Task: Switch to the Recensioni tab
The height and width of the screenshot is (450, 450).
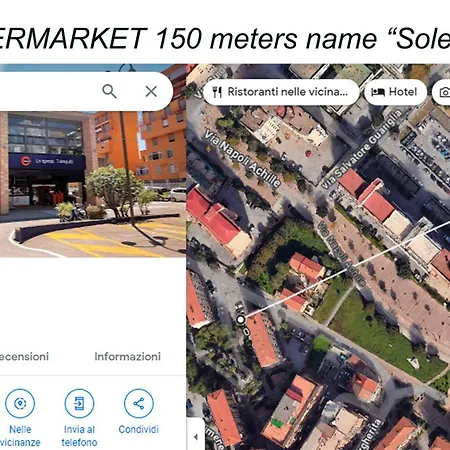Action: click(24, 356)
